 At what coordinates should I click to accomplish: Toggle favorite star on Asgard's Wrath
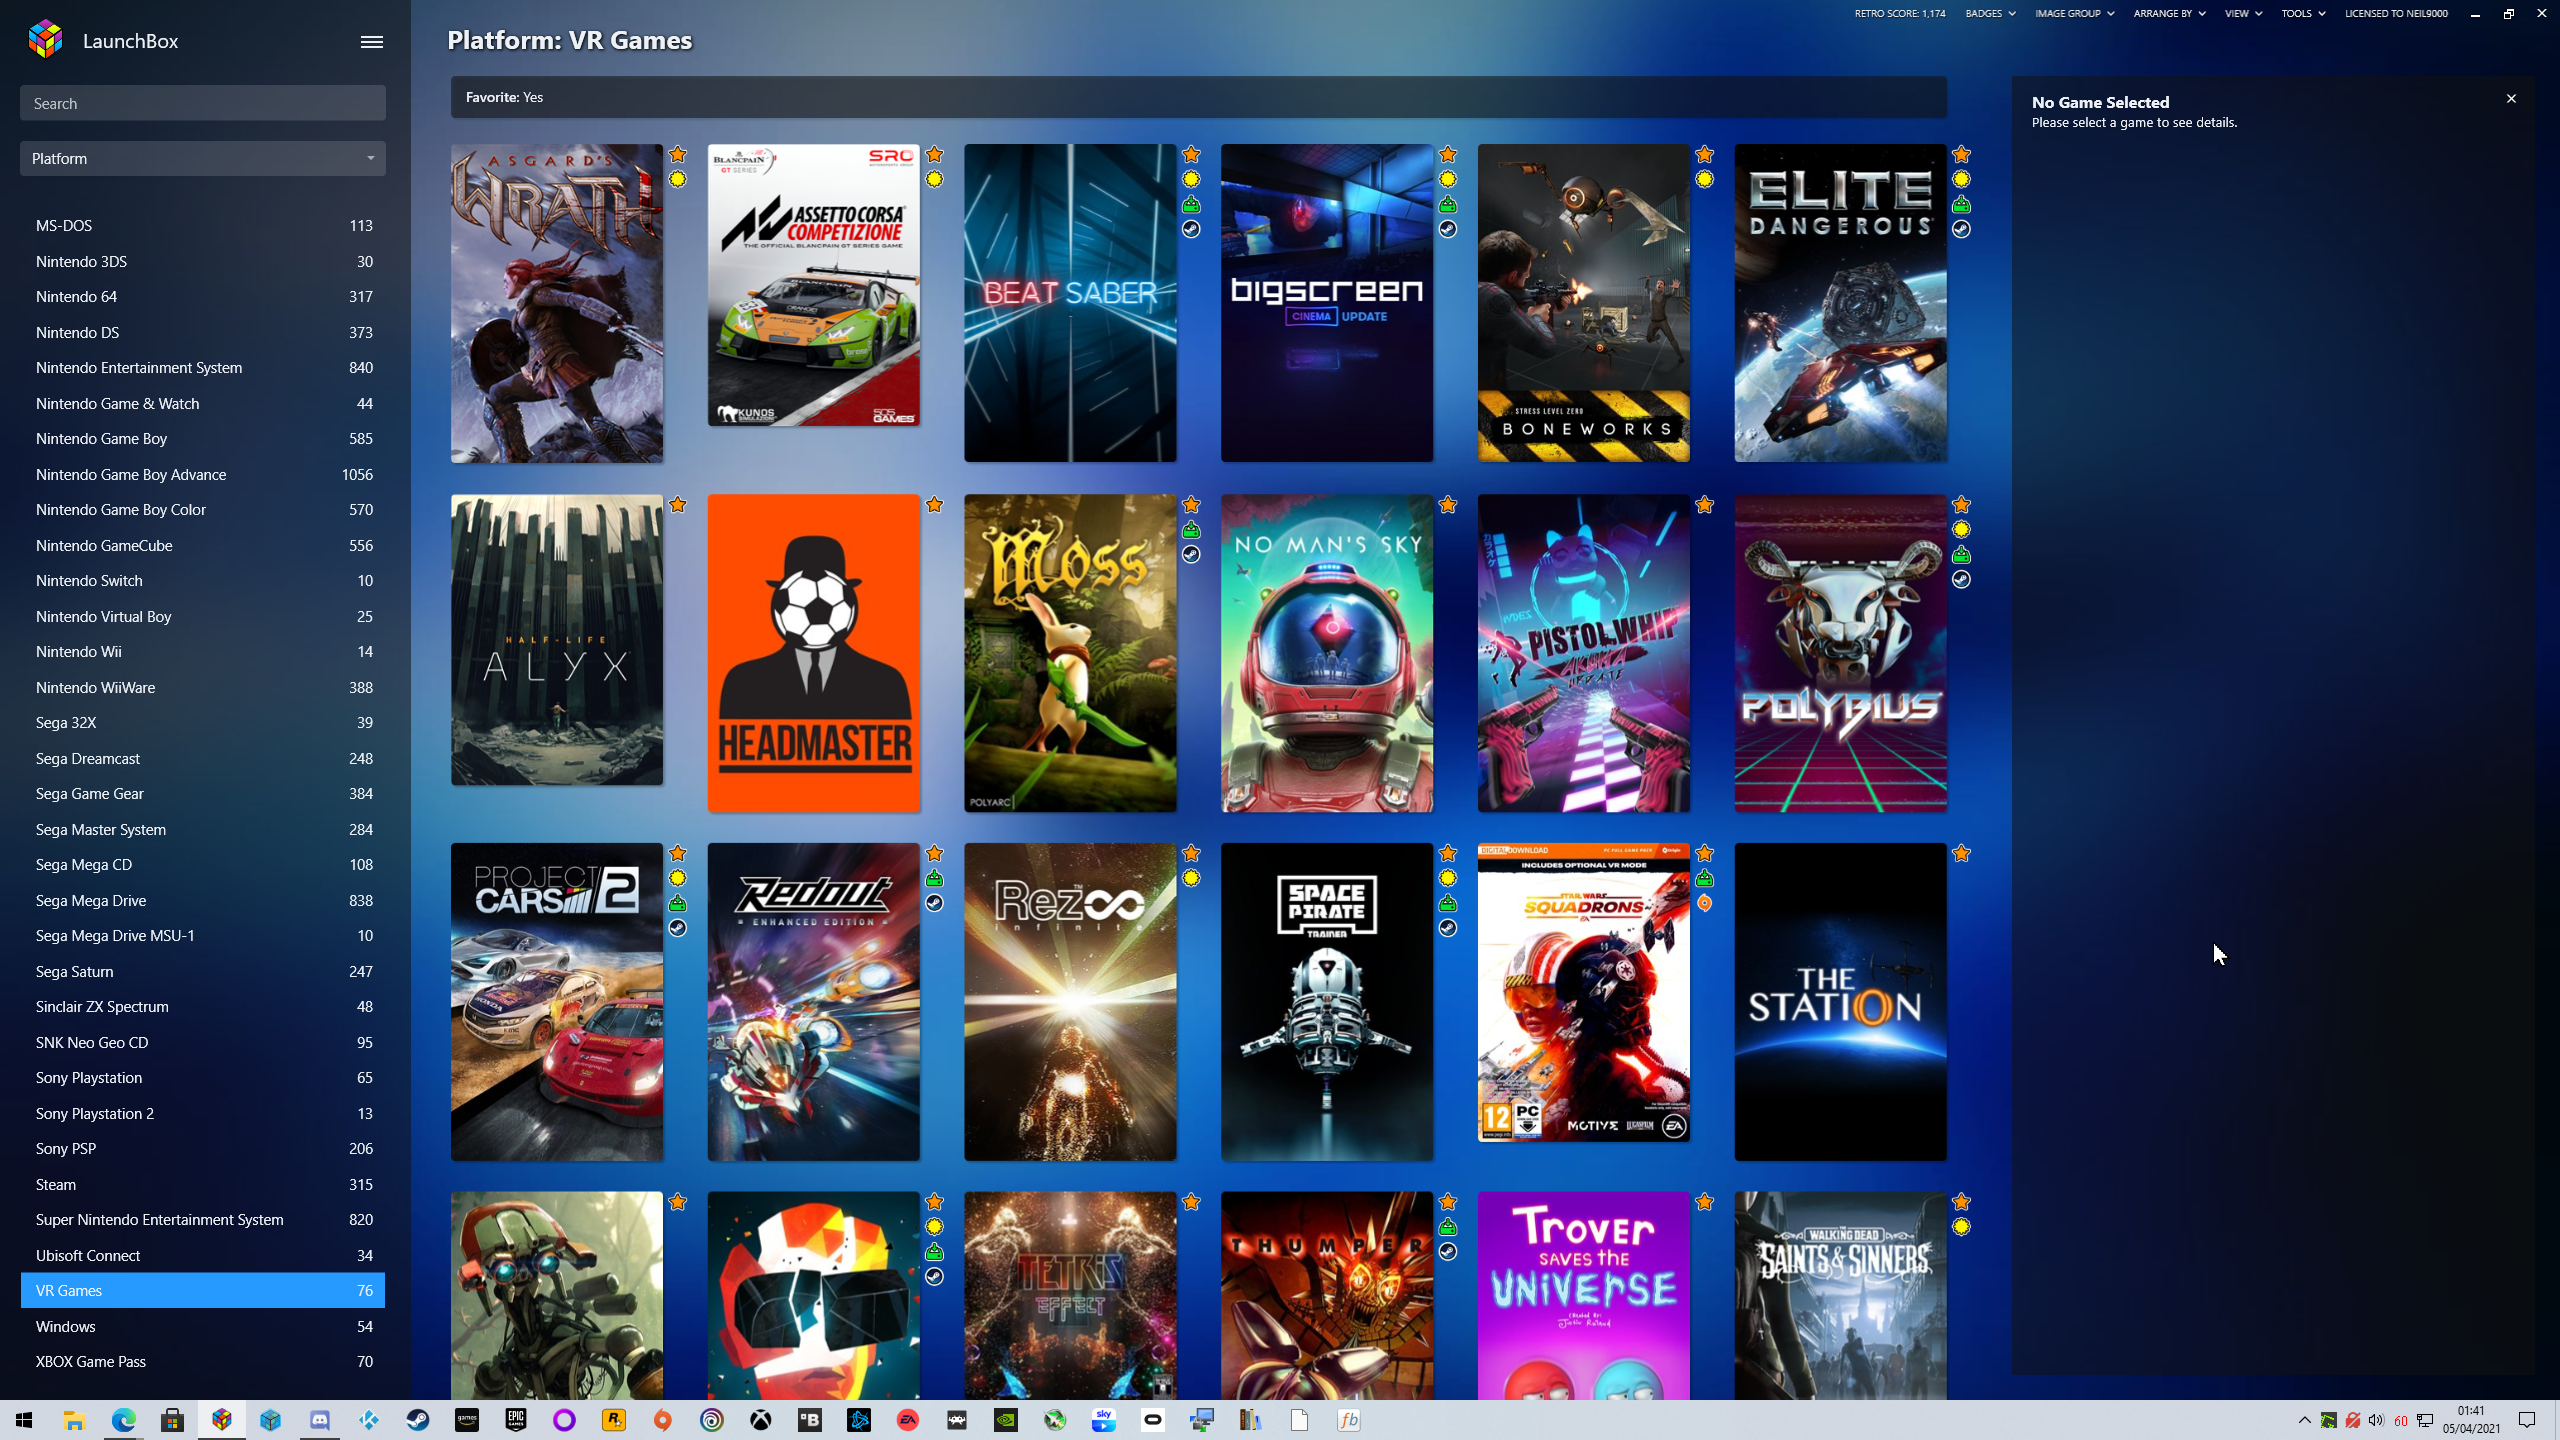coord(678,154)
